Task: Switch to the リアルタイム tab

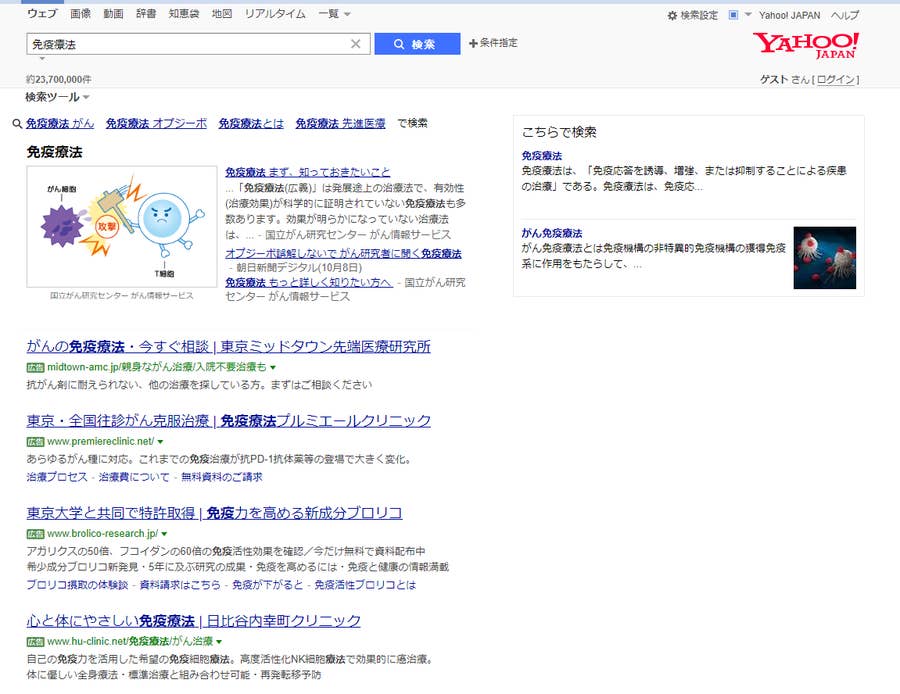Action: point(275,14)
